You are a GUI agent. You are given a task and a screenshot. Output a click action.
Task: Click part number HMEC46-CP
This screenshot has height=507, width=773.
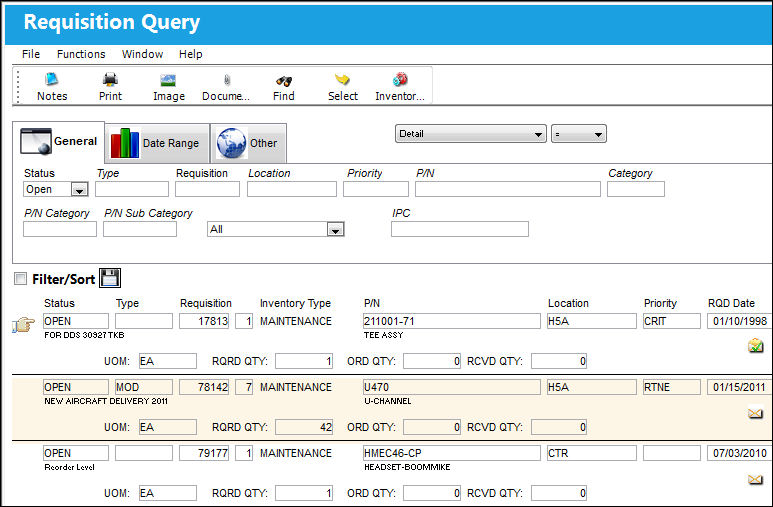point(452,453)
